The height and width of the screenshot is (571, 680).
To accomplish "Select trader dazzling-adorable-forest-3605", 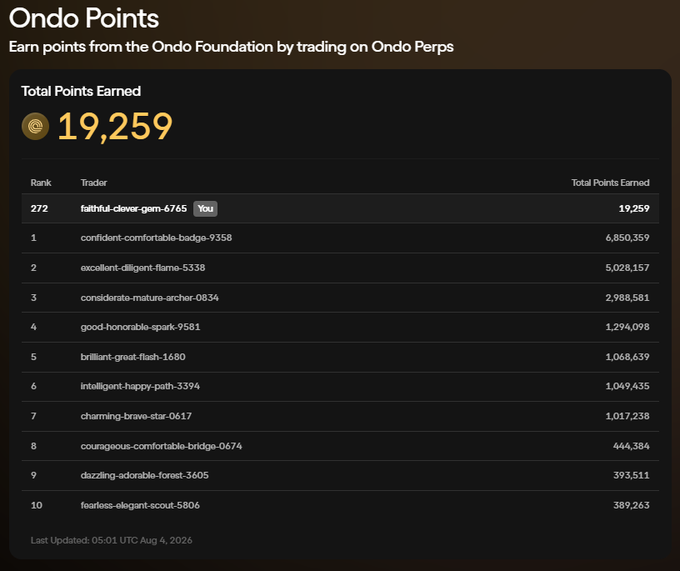I will point(144,475).
